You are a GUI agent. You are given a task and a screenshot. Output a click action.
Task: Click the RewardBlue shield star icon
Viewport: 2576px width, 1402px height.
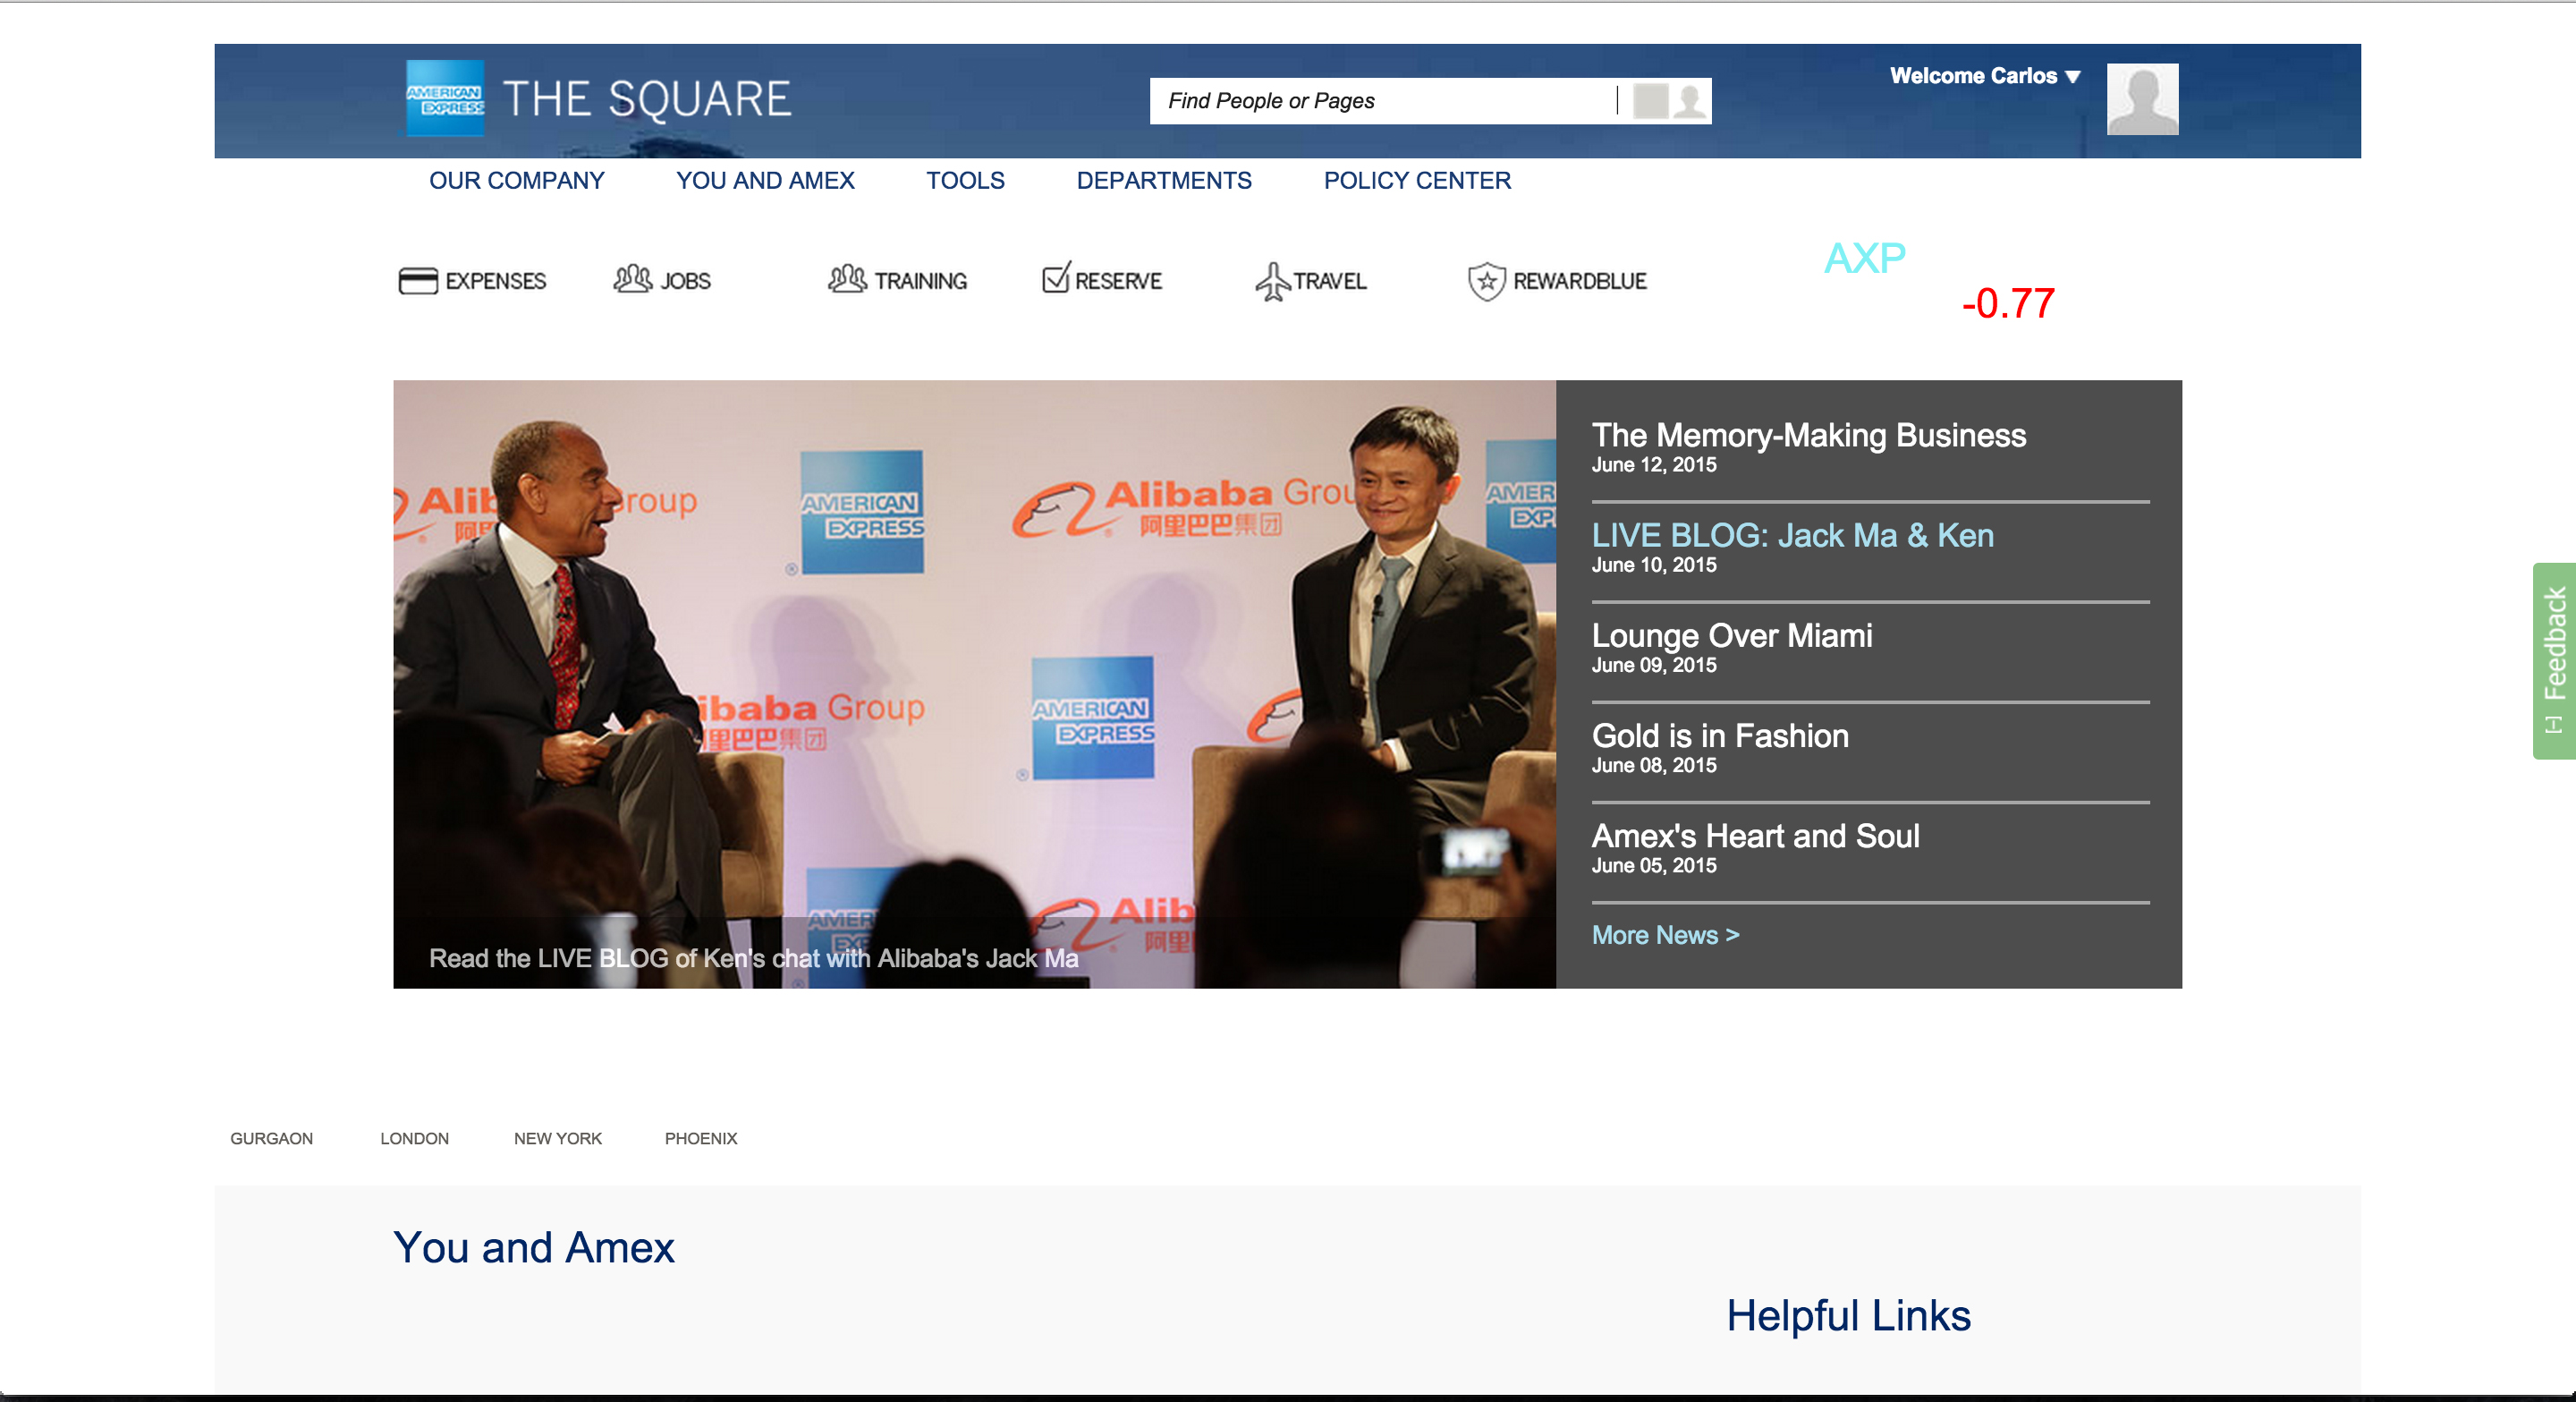1487,281
